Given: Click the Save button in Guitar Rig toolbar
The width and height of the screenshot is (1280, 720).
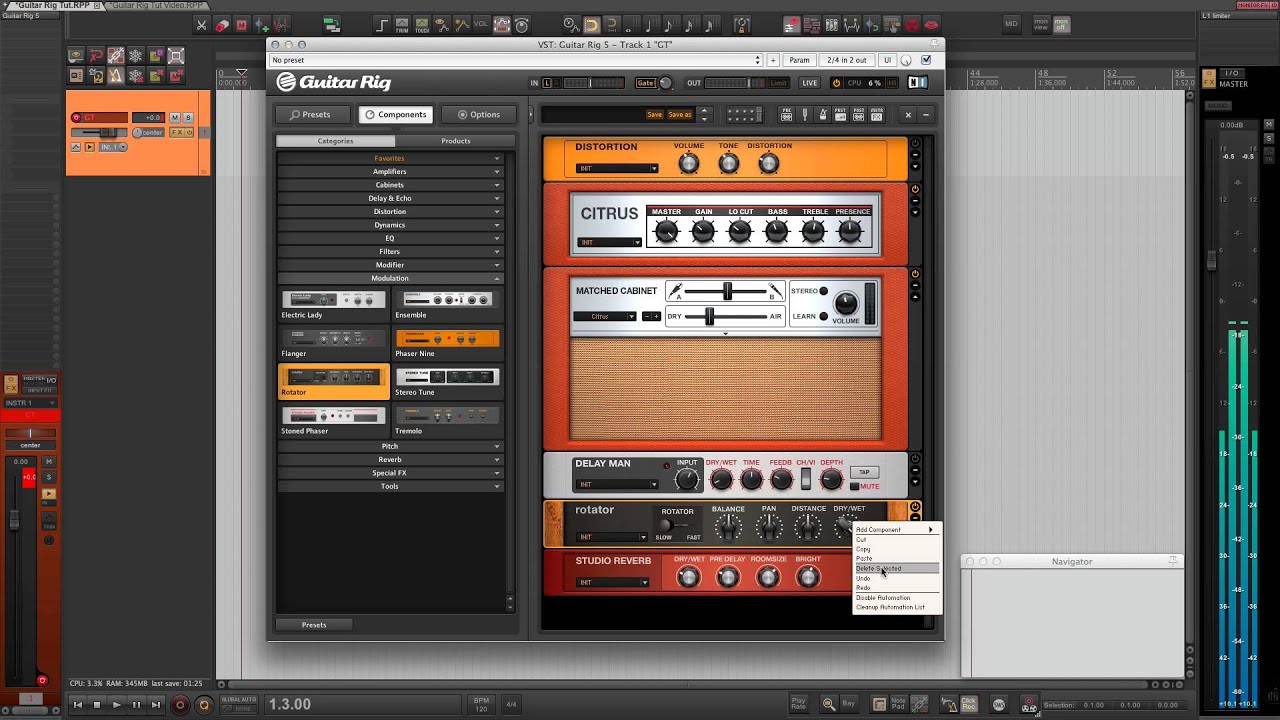Looking at the screenshot, I should [654, 115].
